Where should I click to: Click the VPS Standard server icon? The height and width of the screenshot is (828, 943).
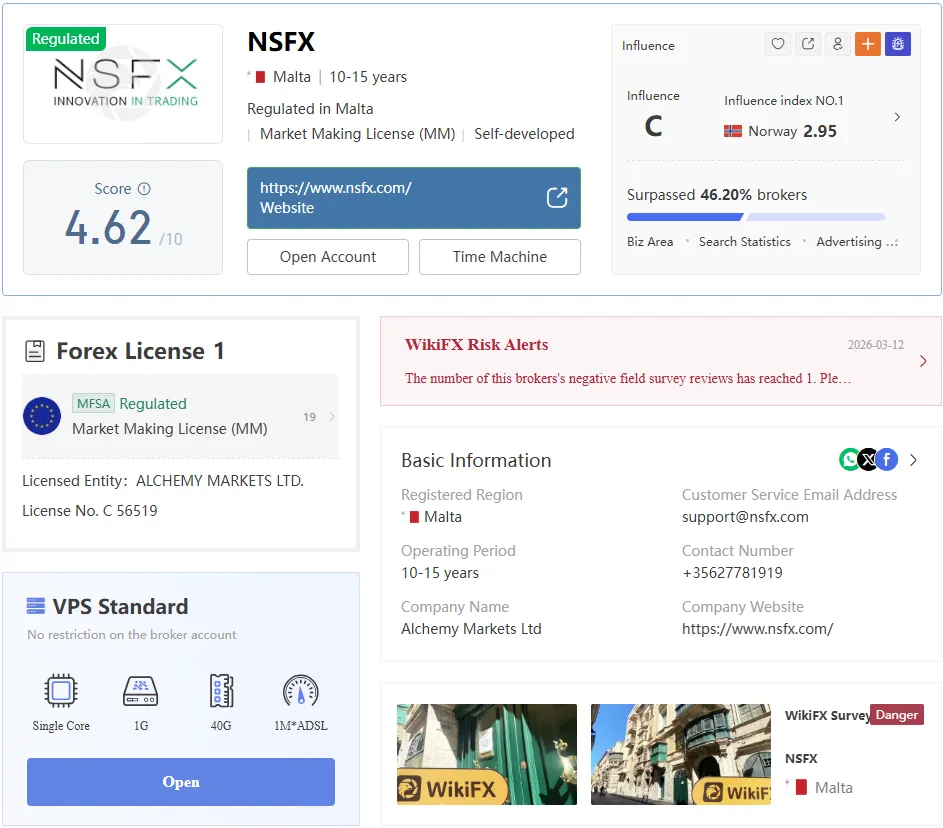pyautogui.click(x=36, y=606)
